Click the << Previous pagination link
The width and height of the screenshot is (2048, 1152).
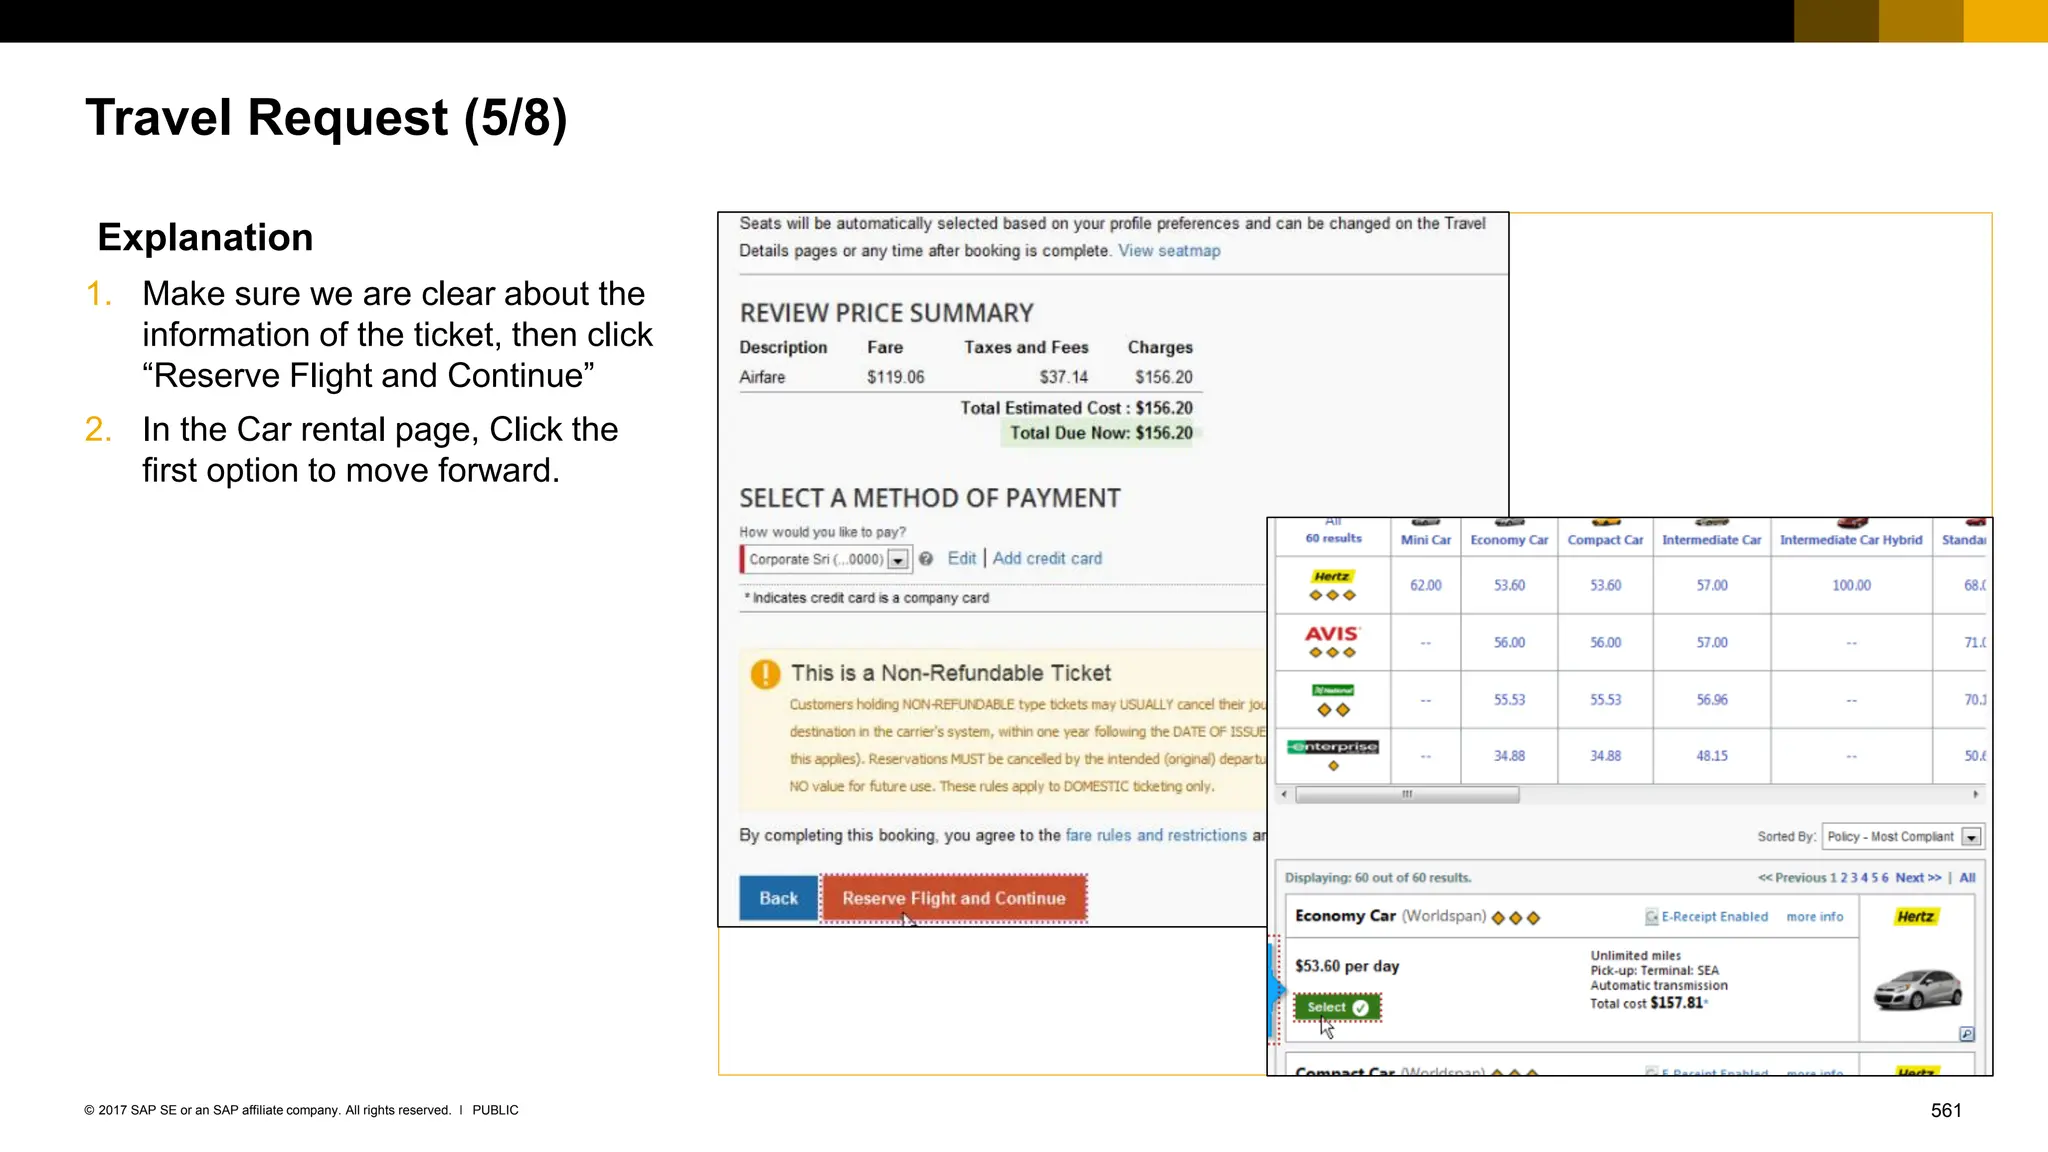(x=1792, y=878)
